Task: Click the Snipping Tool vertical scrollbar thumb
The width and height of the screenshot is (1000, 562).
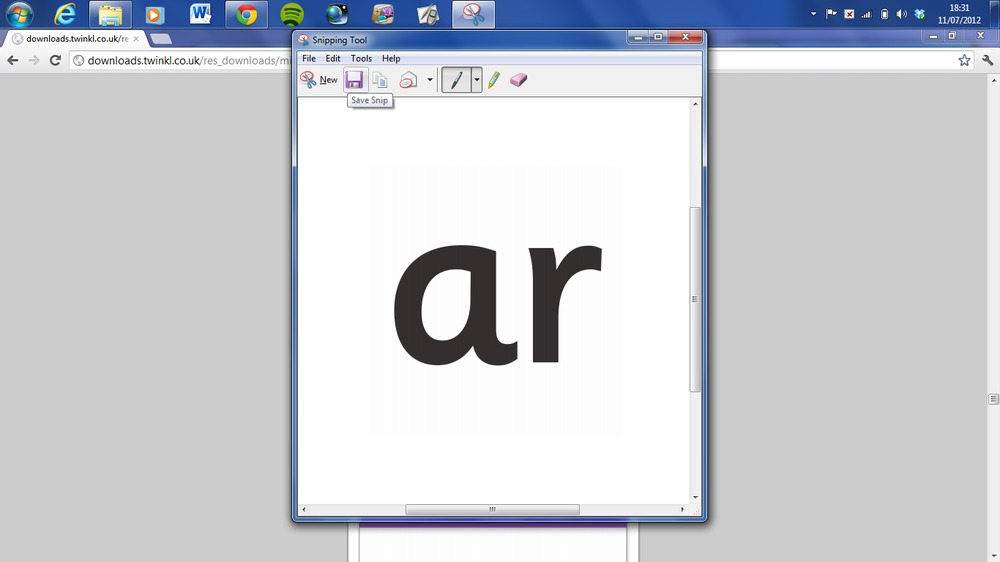Action: pos(695,299)
